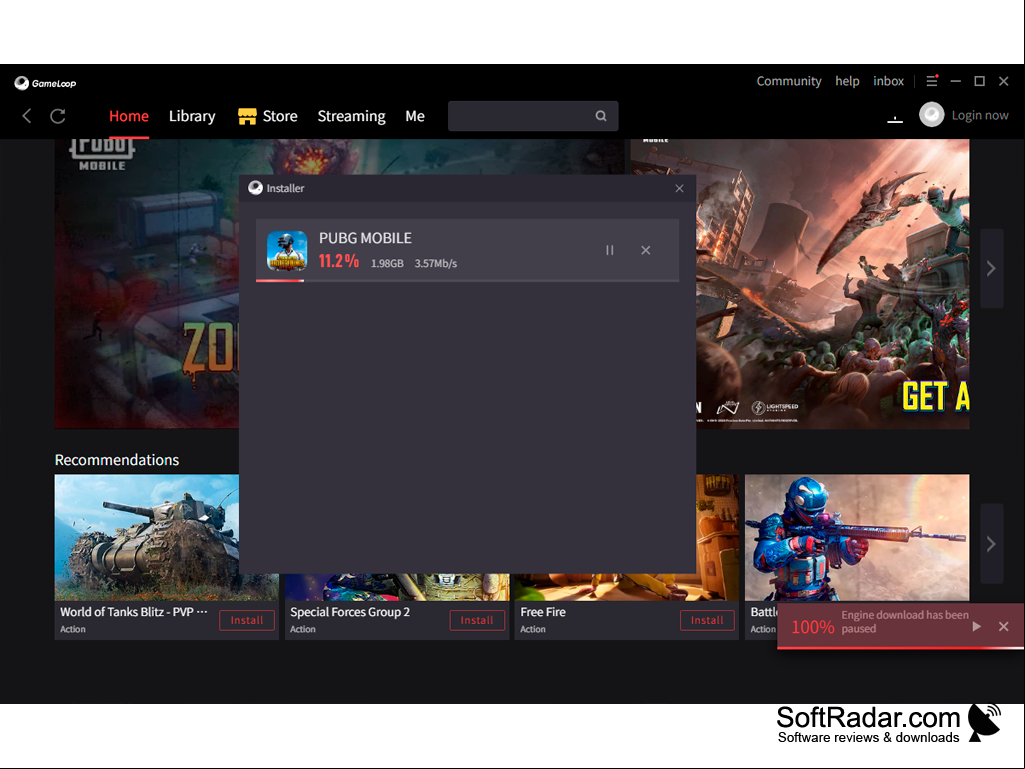Pause the PUBG MOBILE download

pyautogui.click(x=609, y=250)
